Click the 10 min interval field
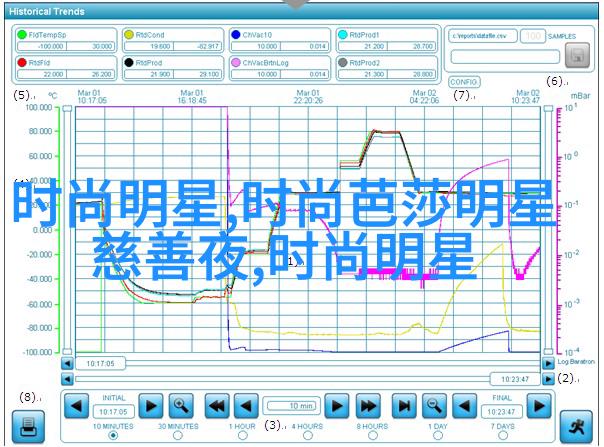Screen dimensions: 604x447 pyautogui.click(x=292, y=406)
